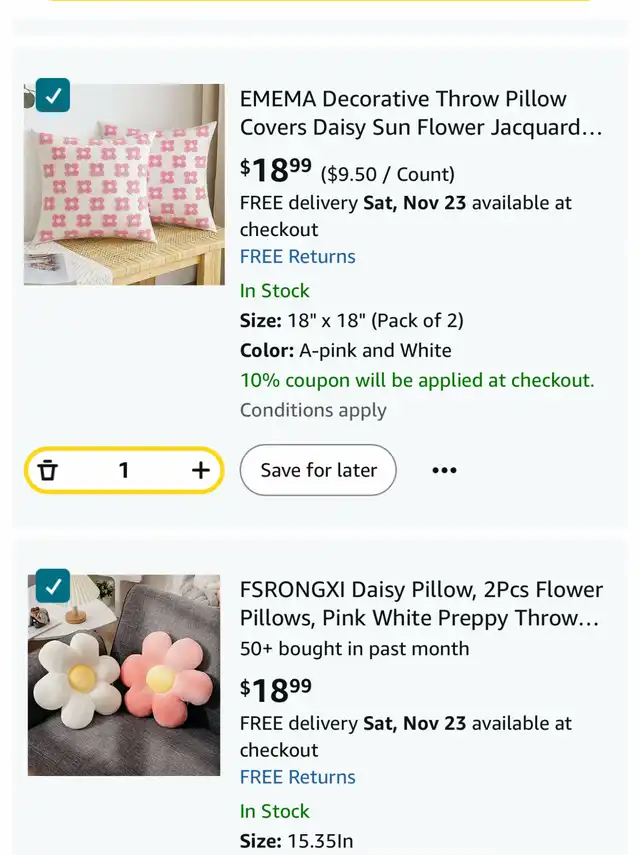Tap the yellow button at the page top

320,2
